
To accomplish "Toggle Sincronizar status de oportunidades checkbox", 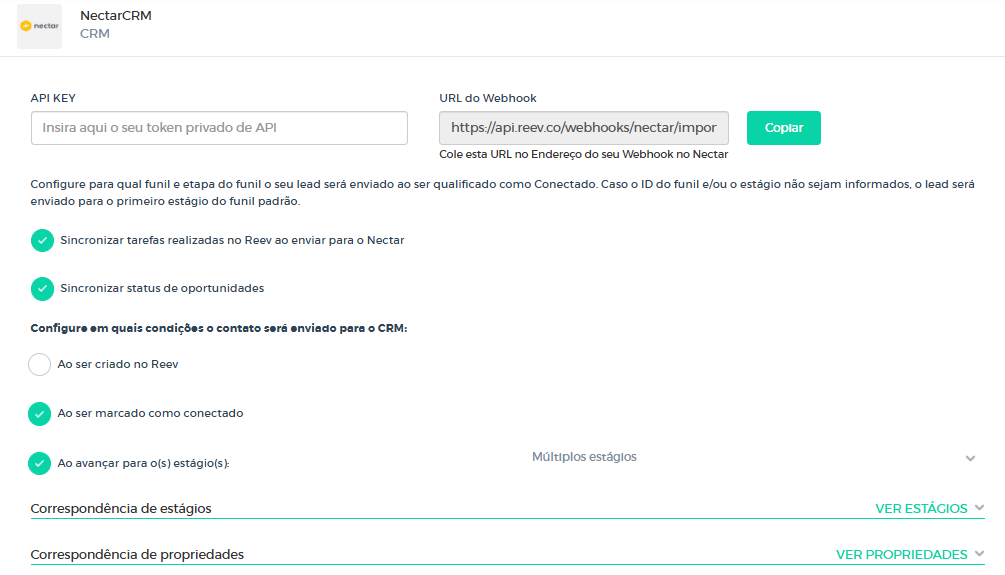I will pos(42,288).
